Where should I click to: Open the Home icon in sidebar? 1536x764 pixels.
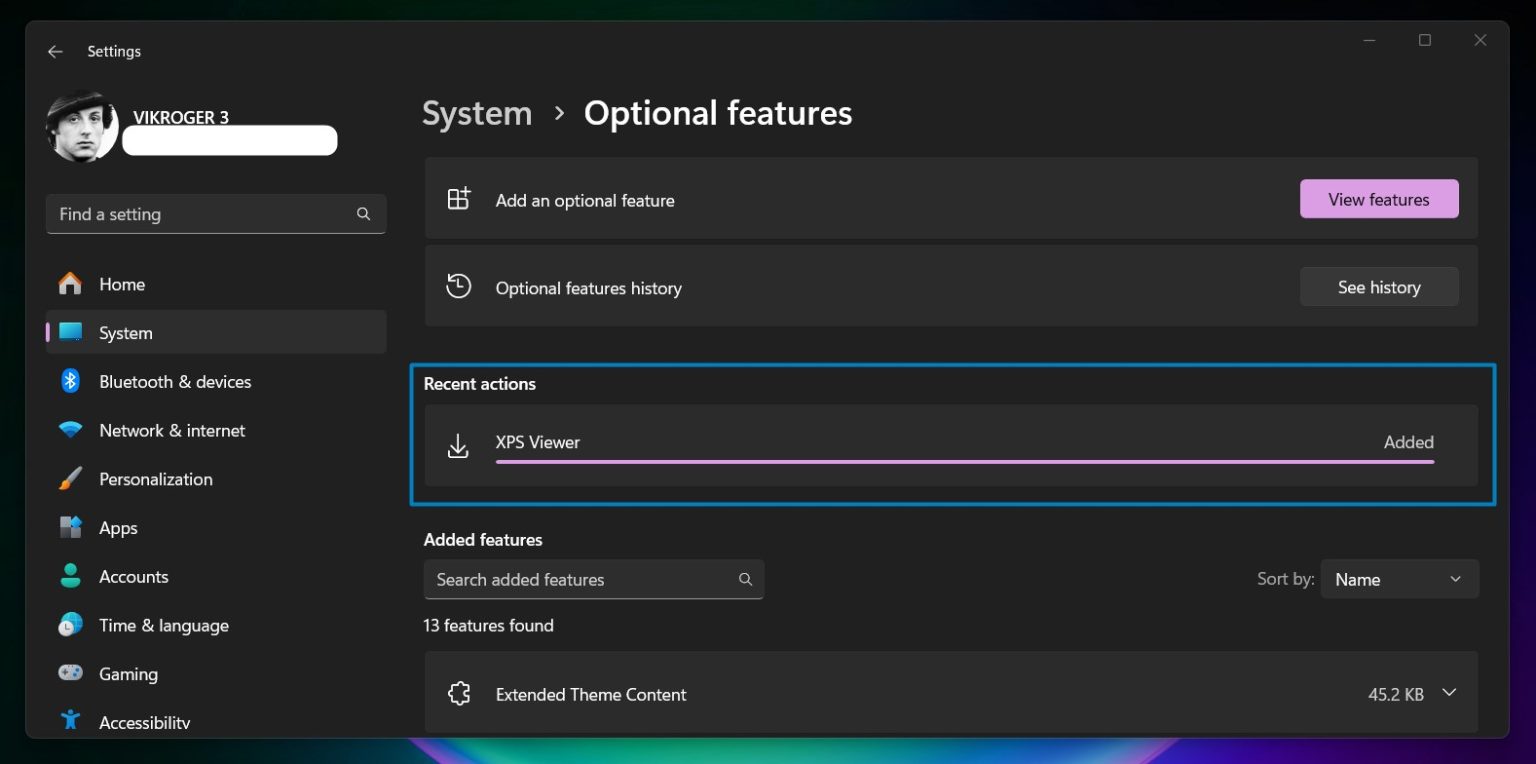point(70,284)
